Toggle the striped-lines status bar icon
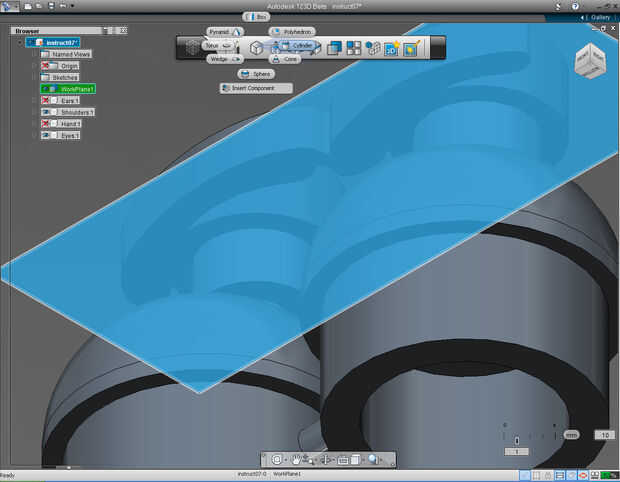Screen dimensions: 620x482 pyautogui.click(x=560, y=475)
